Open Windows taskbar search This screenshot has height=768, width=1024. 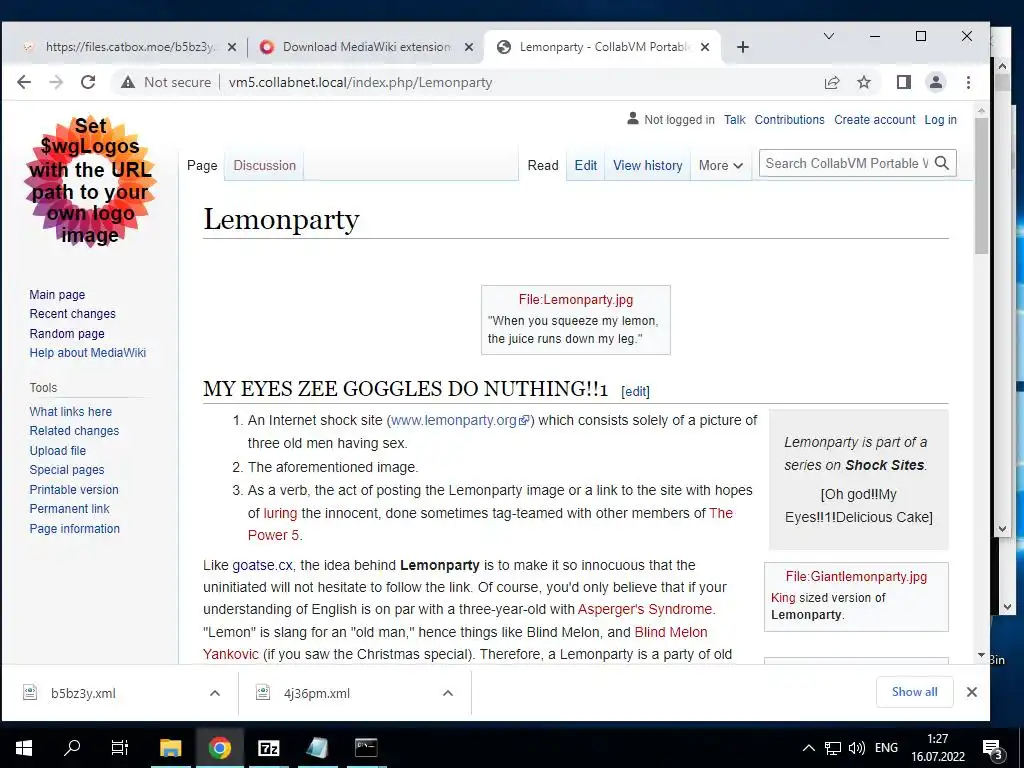(72, 748)
